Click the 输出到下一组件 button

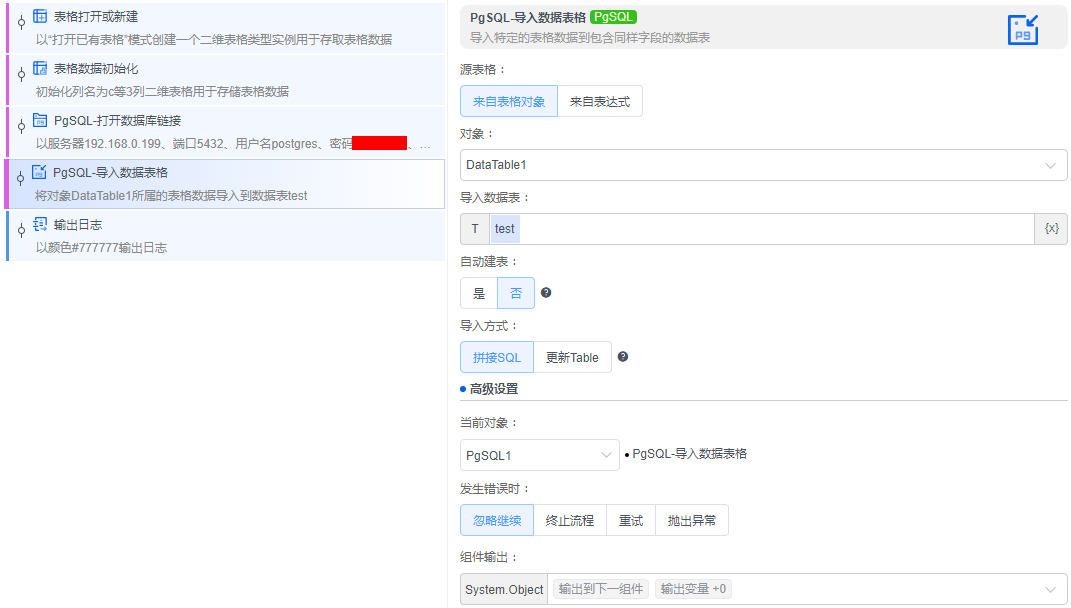click(x=600, y=588)
